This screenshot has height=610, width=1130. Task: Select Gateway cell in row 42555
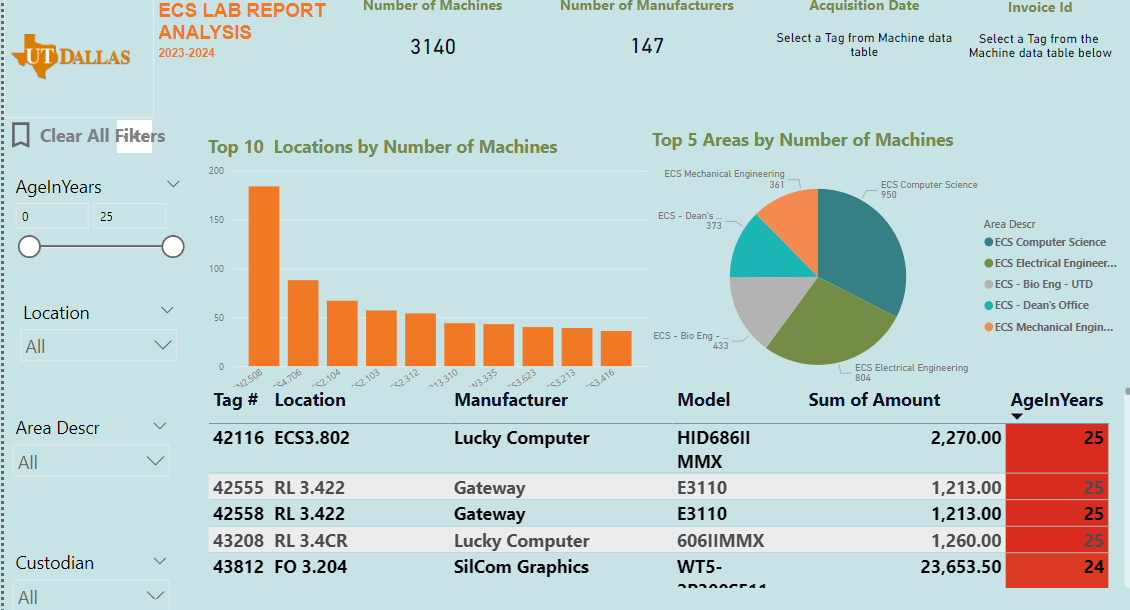[x=489, y=488]
